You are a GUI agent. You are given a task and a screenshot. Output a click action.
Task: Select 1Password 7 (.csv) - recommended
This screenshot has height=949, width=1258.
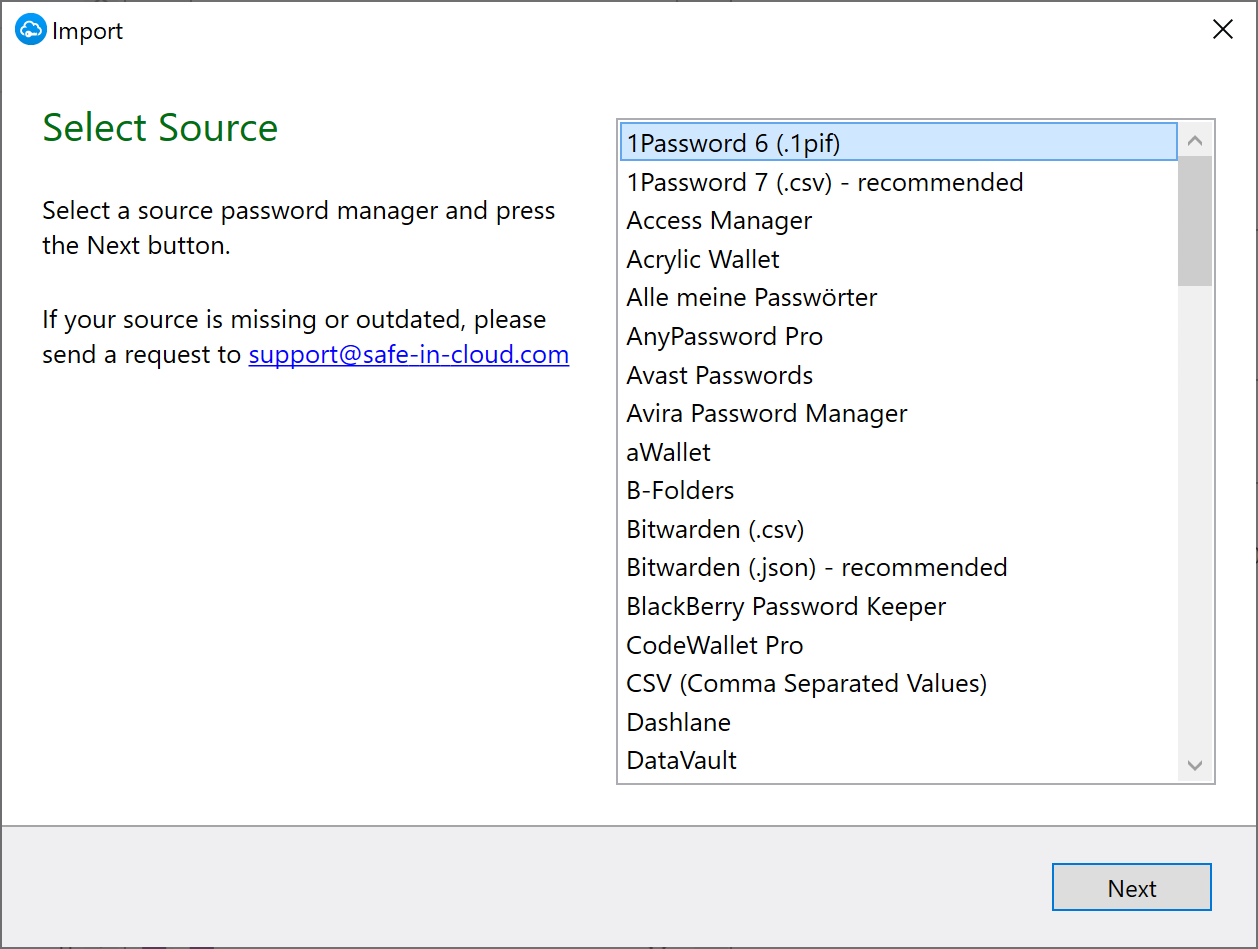[898, 182]
